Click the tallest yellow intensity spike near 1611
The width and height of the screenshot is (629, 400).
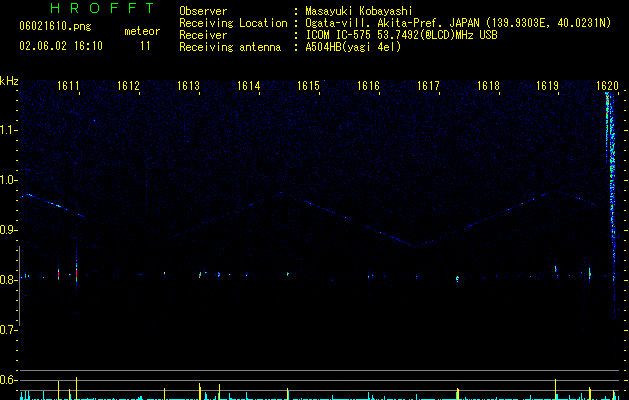click(76, 388)
